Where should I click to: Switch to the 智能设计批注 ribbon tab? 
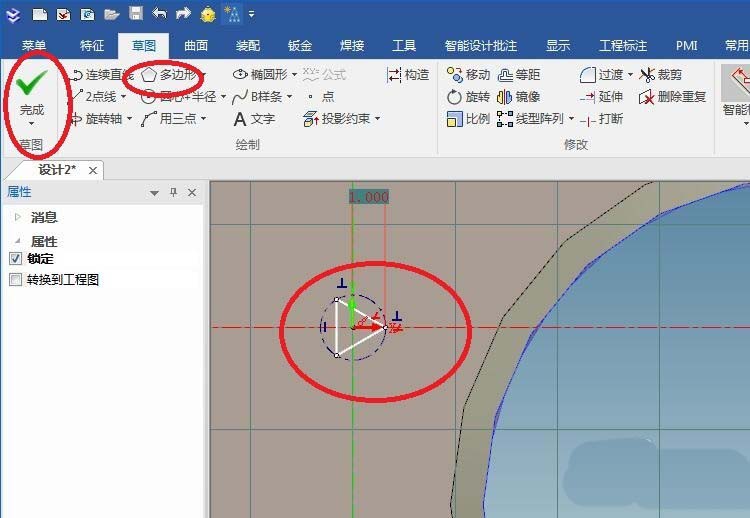[x=481, y=45]
